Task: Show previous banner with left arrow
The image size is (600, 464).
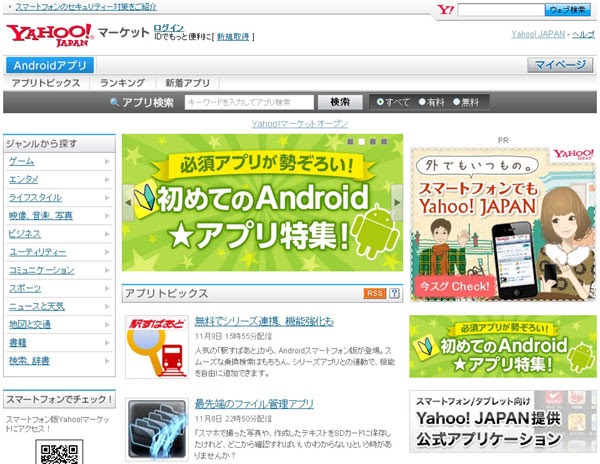Action: coord(128,202)
